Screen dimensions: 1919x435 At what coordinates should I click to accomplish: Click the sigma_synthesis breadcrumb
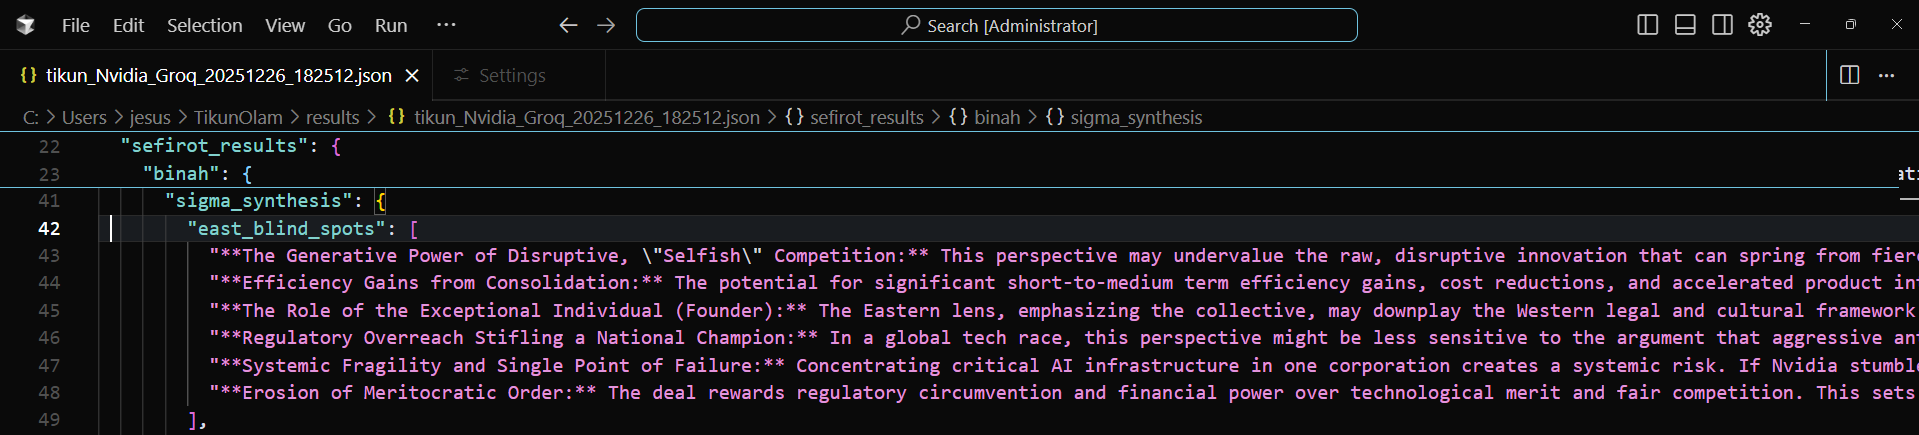[1135, 117]
